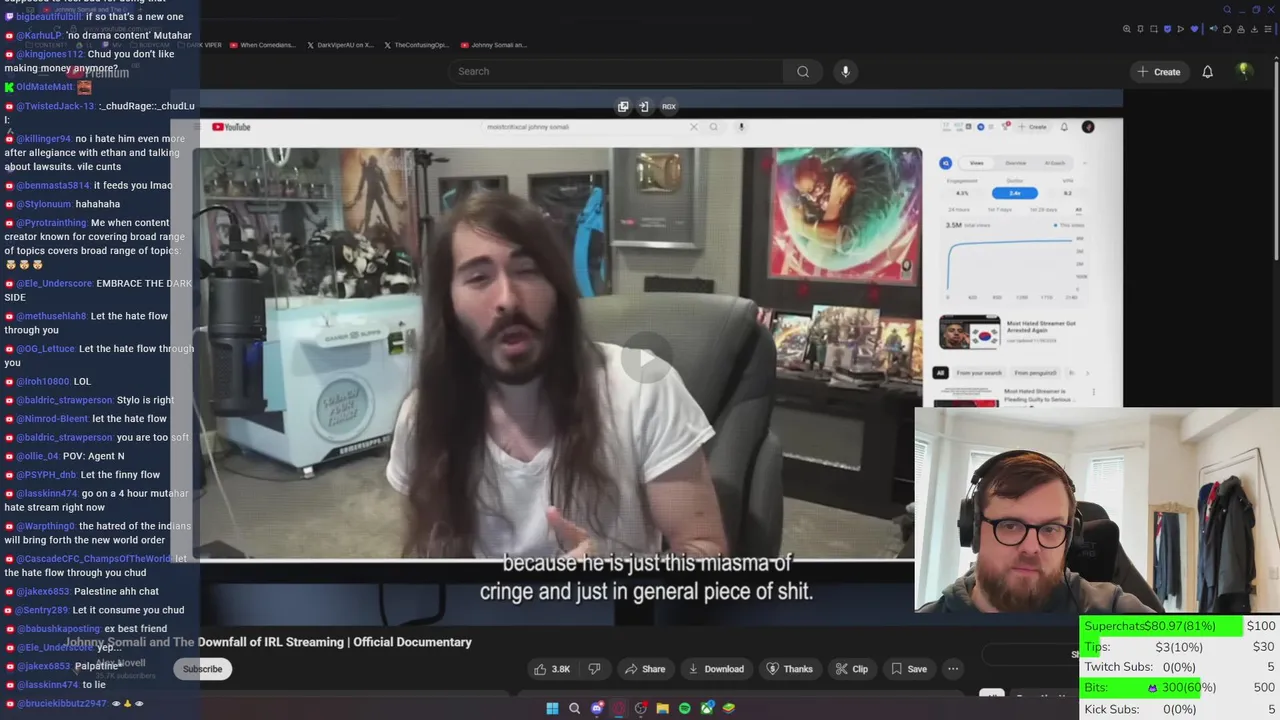Focus the YouTube Search field

pos(615,71)
